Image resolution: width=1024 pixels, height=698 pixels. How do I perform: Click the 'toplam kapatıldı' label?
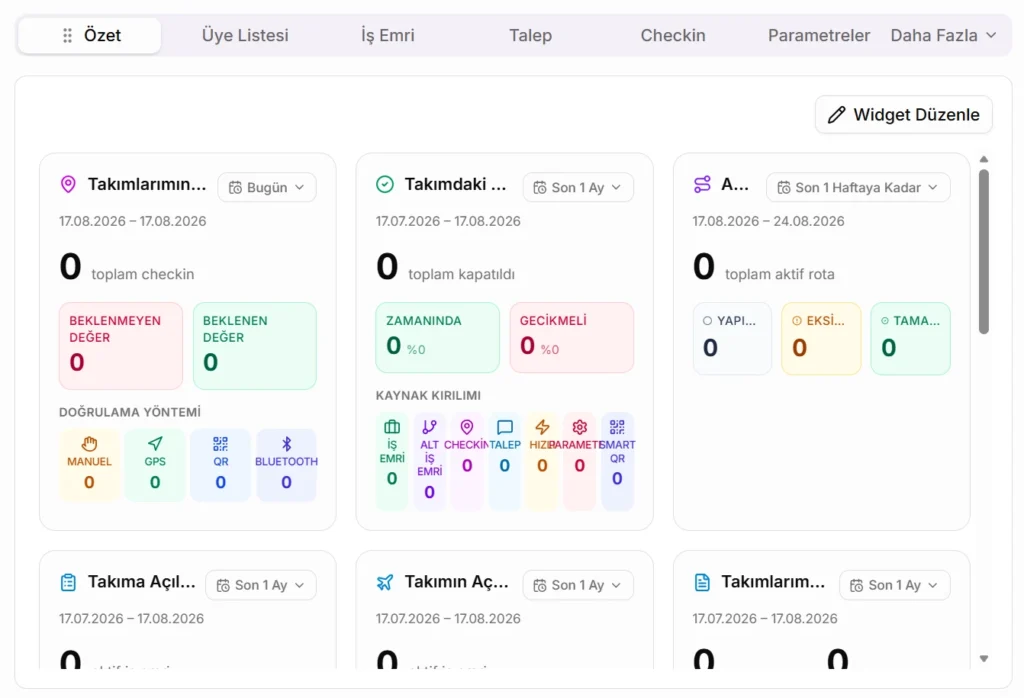pos(461,274)
